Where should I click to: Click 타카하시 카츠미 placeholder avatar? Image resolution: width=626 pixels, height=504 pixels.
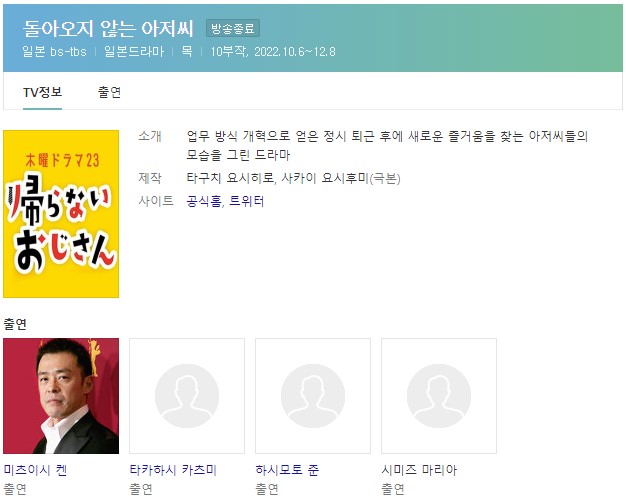coord(187,396)
